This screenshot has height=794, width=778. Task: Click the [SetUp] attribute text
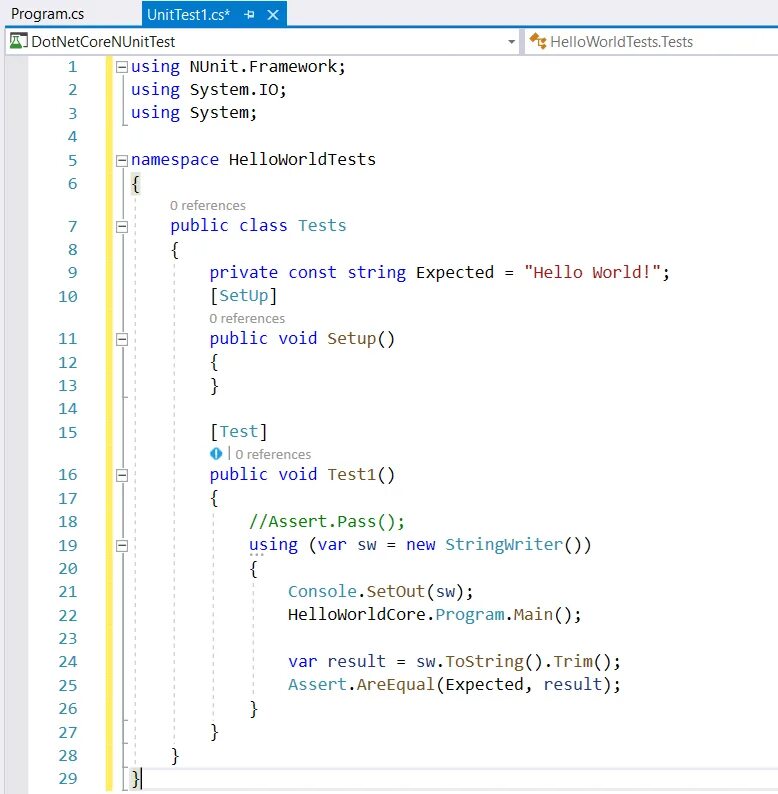tap(244, 296)
